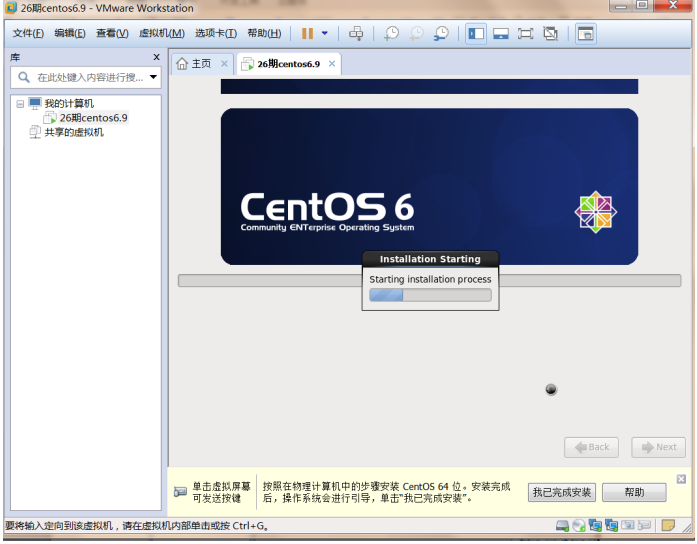Enter full screen mode
Viewport: 697px width, 544px height.
point(525,34)
